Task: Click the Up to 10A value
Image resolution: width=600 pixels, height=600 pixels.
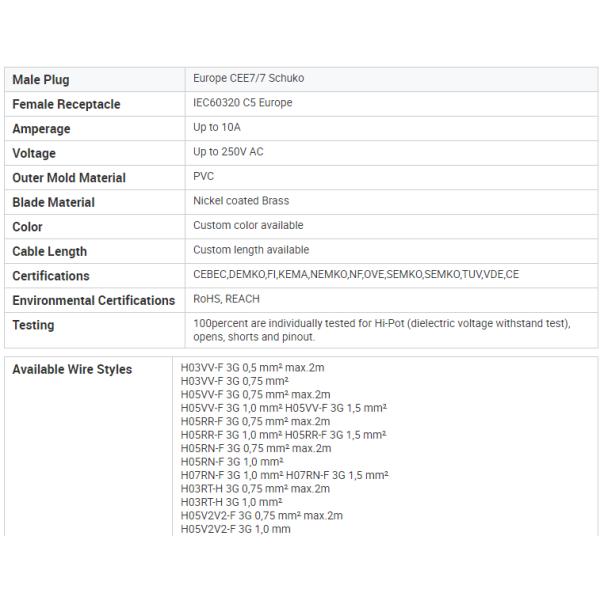Action: [218, 127]
